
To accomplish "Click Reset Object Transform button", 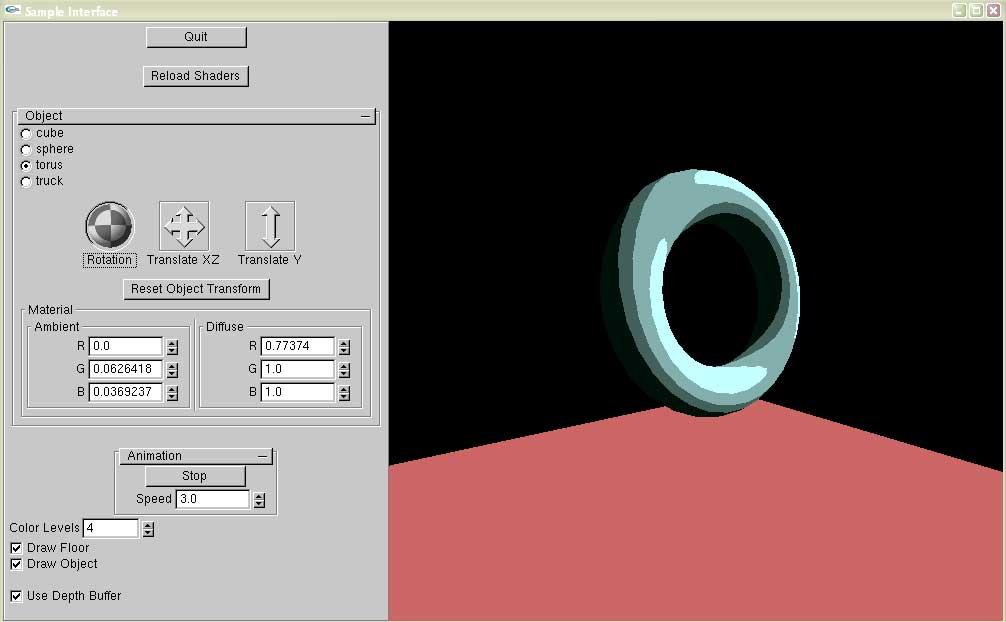I will click(x=196, y=289).
